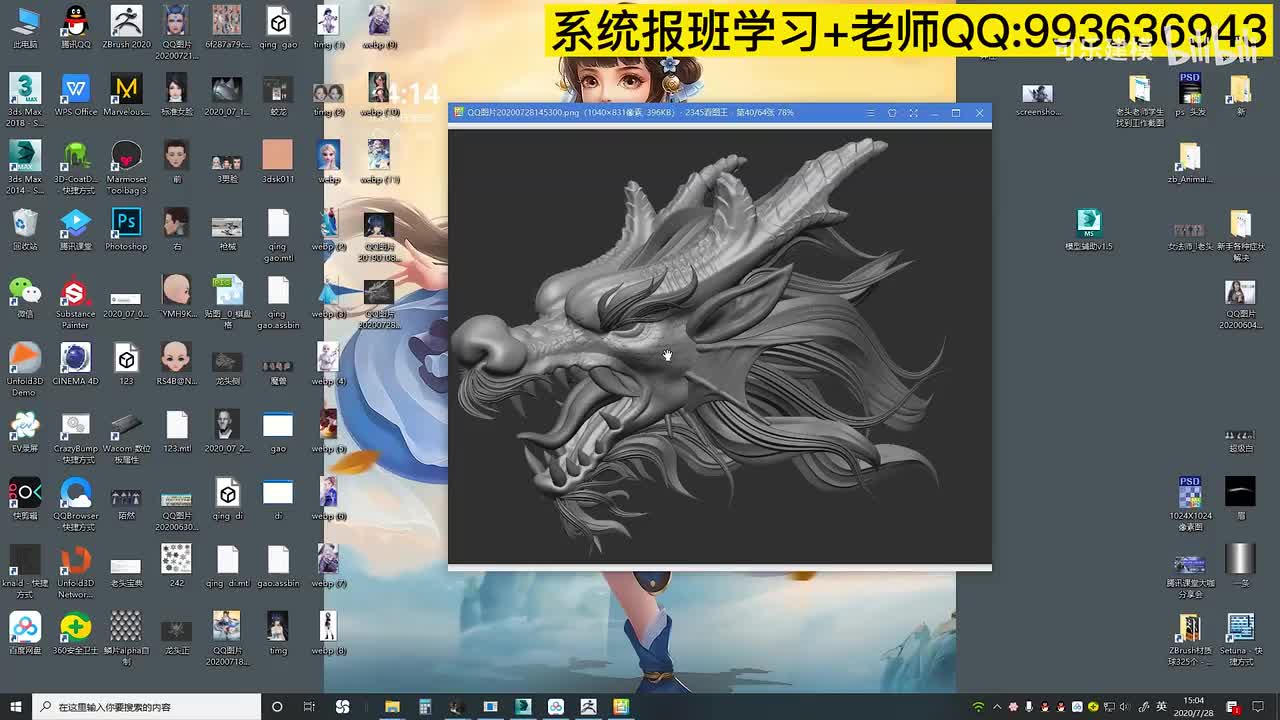Select the ps_头发 PSD file
Screen dimensions: 1280x720
coord(1189,95)
